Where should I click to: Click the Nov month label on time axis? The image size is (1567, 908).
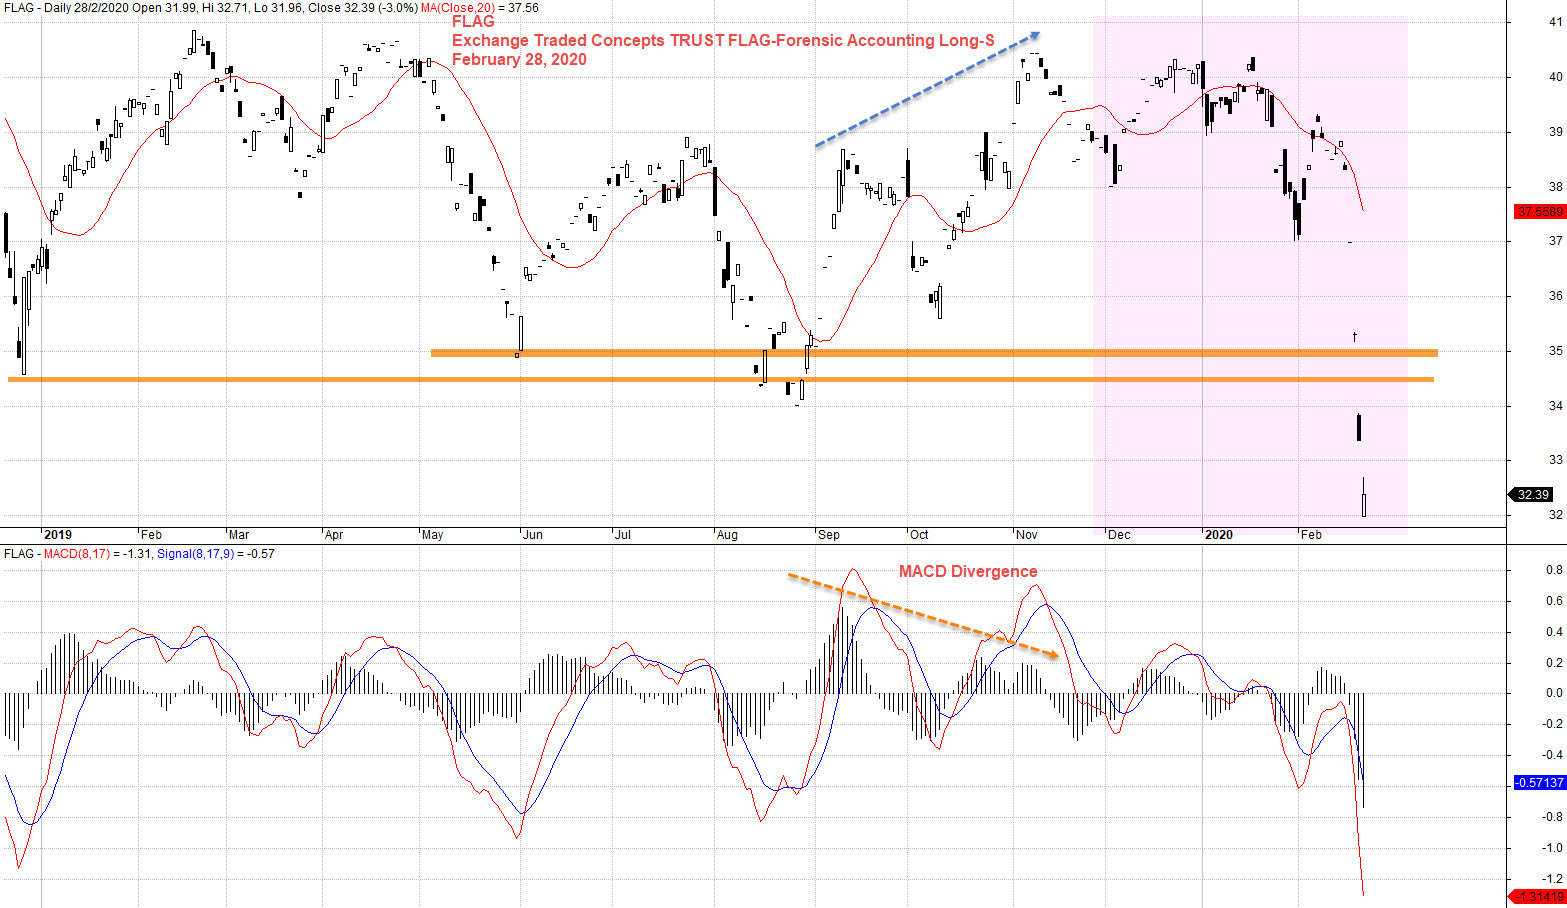point(1027,535)
